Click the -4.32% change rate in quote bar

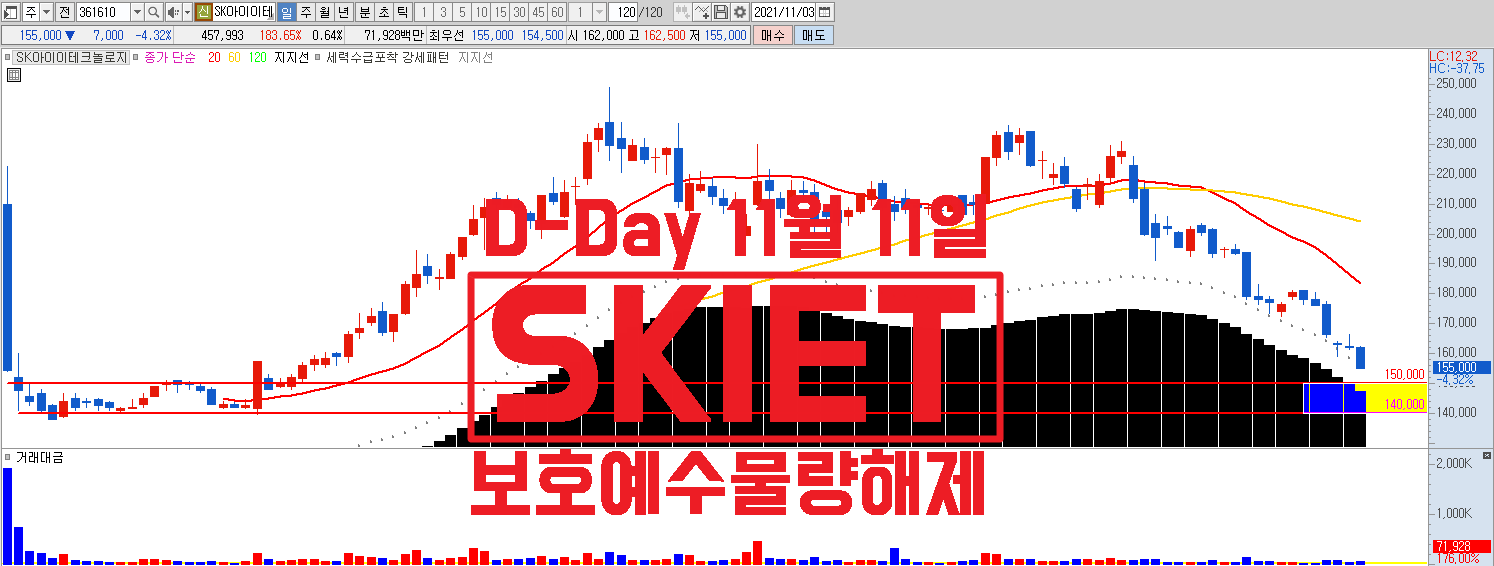tap(153, 35)
